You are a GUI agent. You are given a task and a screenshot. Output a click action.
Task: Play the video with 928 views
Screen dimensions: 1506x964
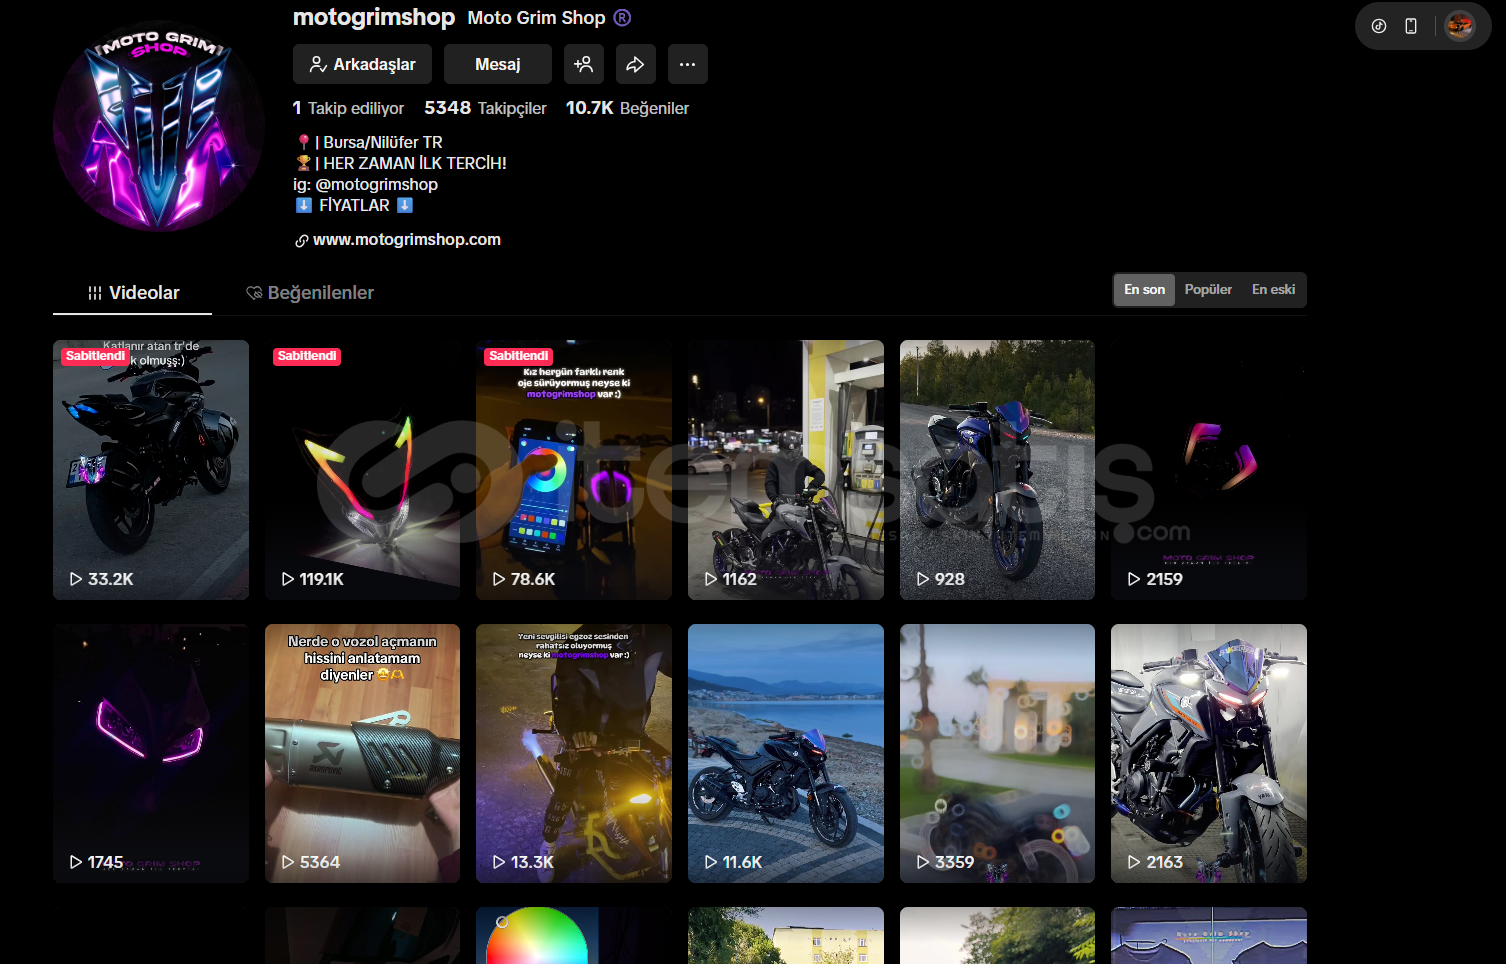(x=997, y=470)
